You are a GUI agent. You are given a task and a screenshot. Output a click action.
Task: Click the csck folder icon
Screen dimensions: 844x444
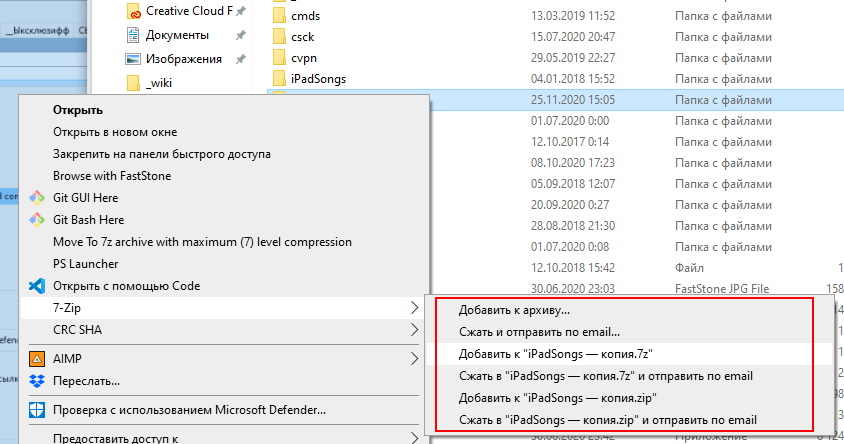click(279, 37)
